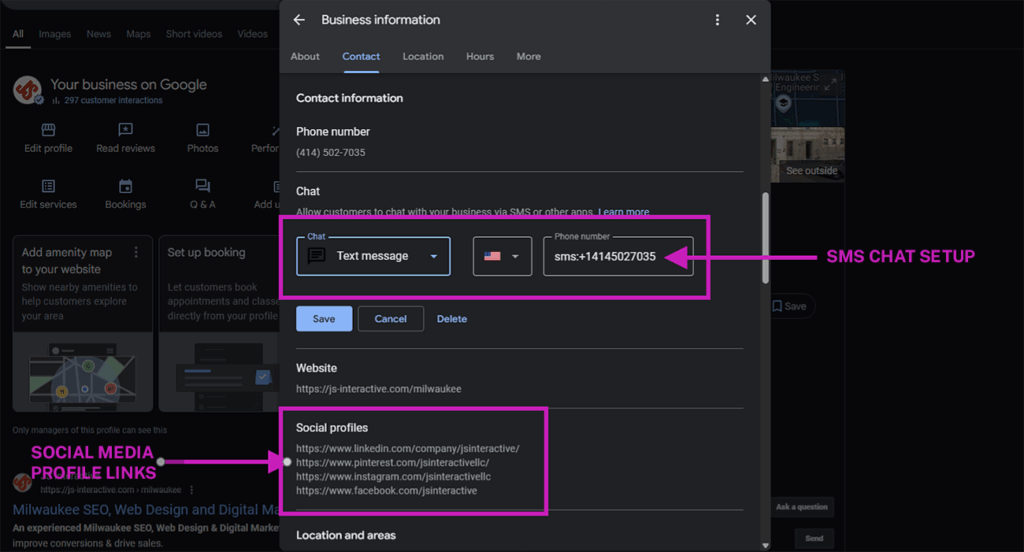Click Ask a question button
1024x552 pixels.
(x=801, y=507)
